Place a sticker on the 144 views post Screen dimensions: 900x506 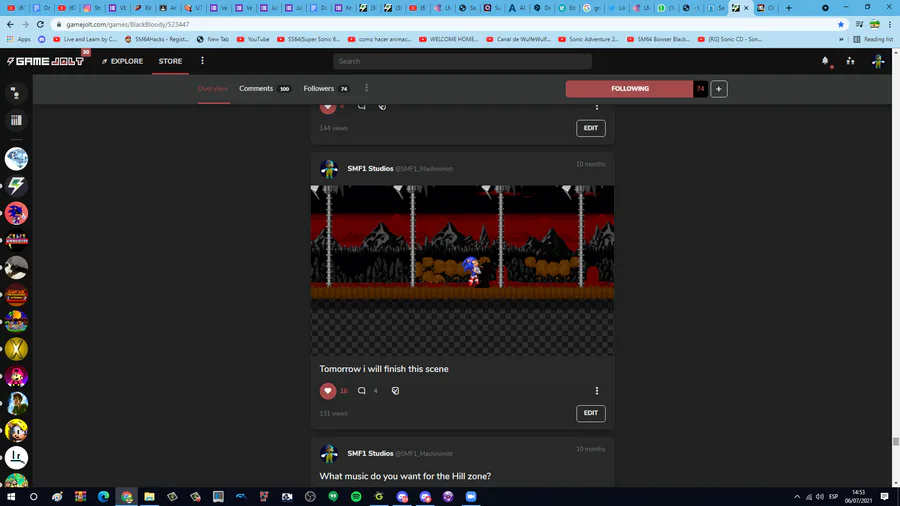click(382, 106)
